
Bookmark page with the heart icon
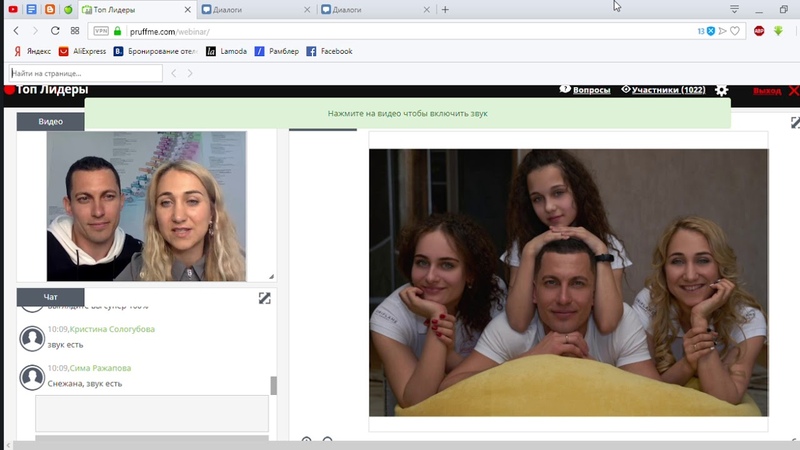click(735, 31)
